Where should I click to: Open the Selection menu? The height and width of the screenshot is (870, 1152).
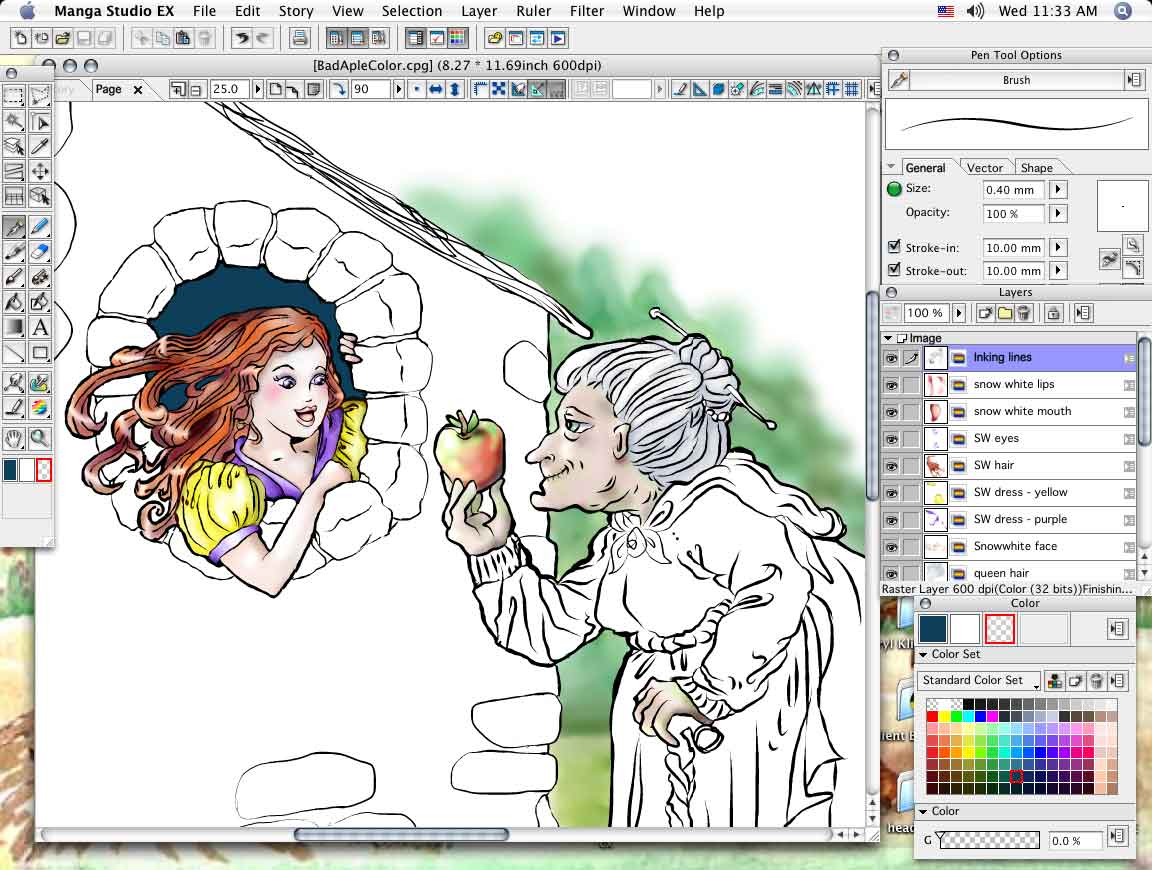coord(412,11)
